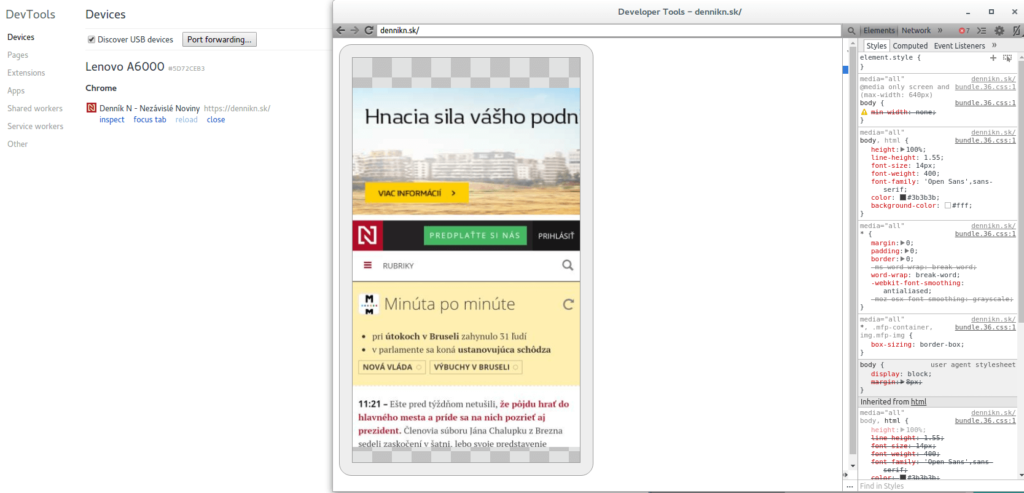
Task: Click the close link under Denník N
Action: point(216,119)
